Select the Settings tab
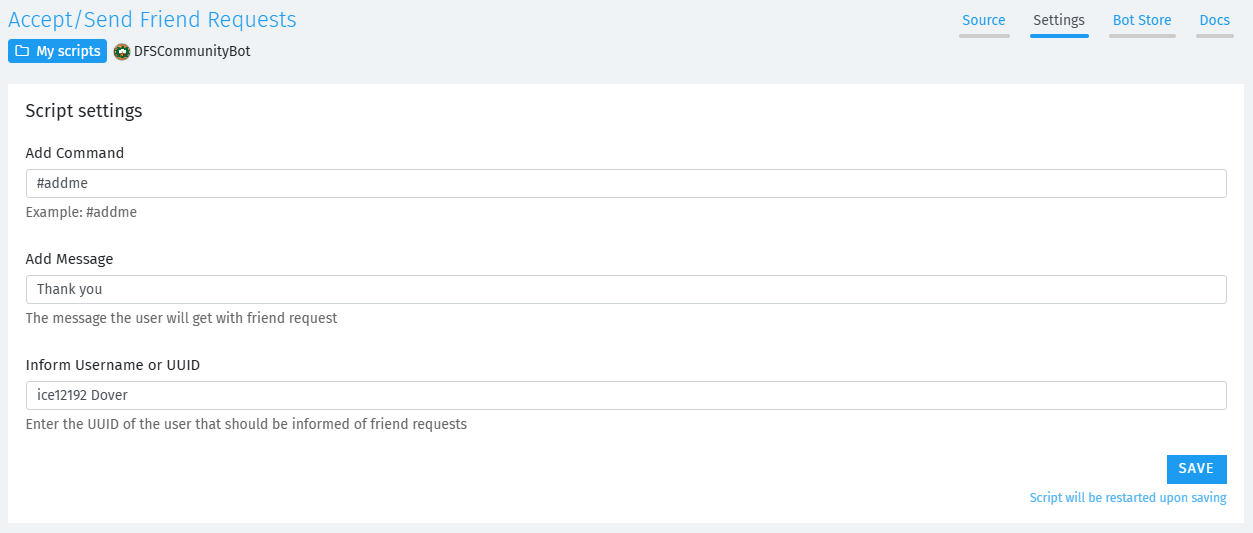This screenshot has width=1253, height=533. 1059,20
